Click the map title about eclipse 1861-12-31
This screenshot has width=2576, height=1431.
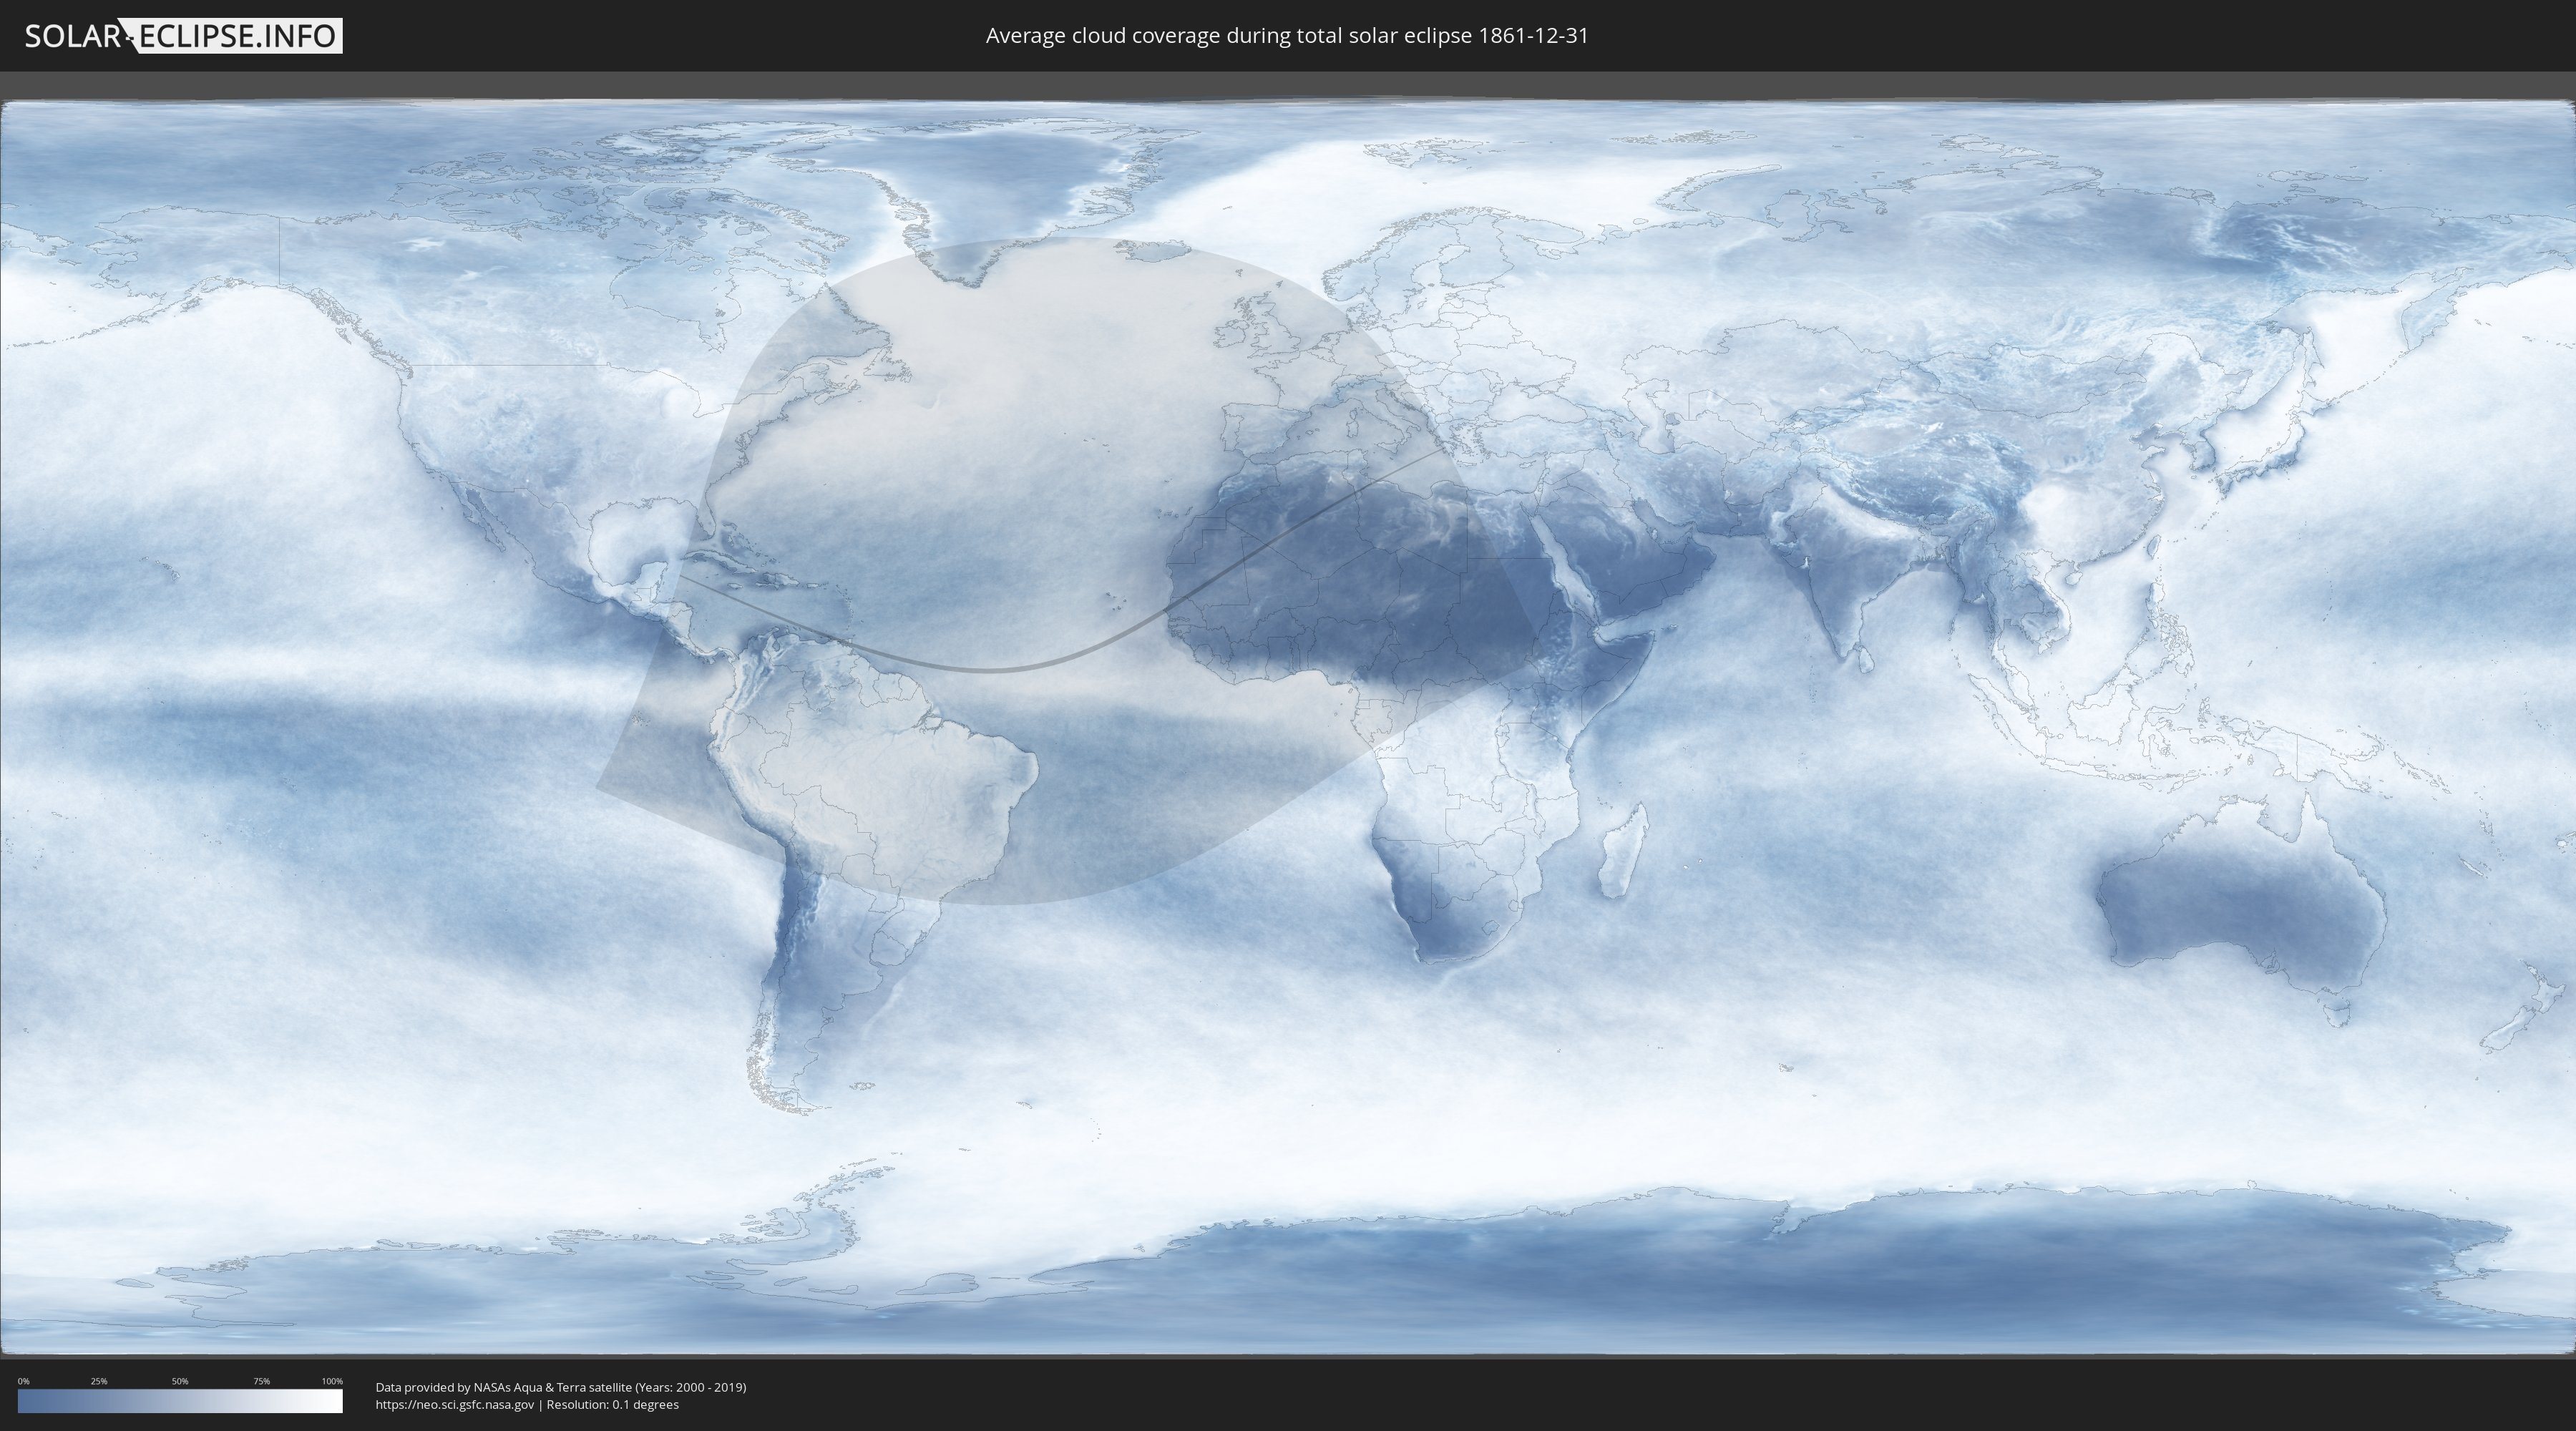[1287, 36]
